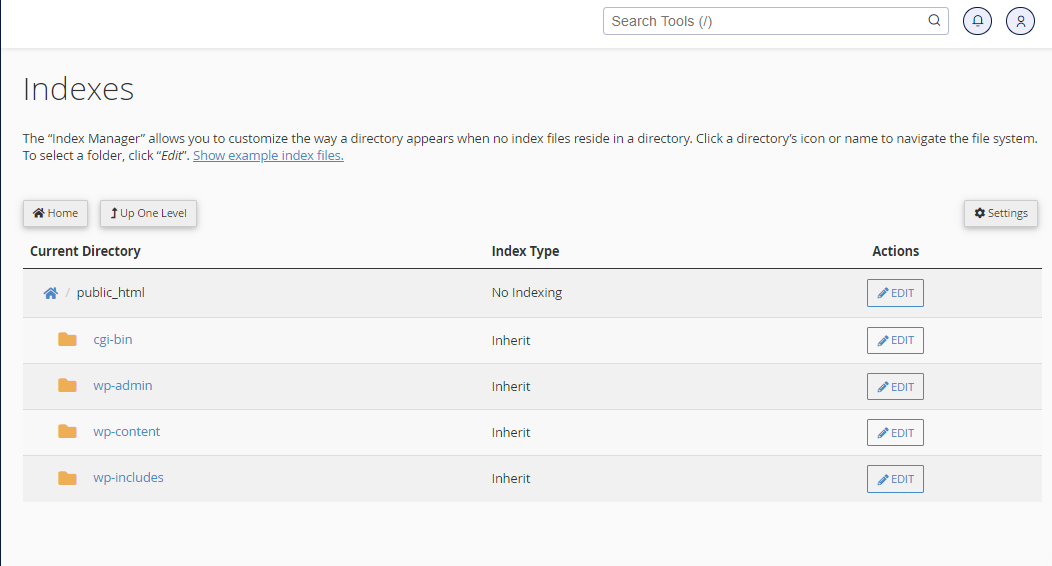Navigate into the wp-content folder name
1052x566 pixels.
[x=127, y=432]
